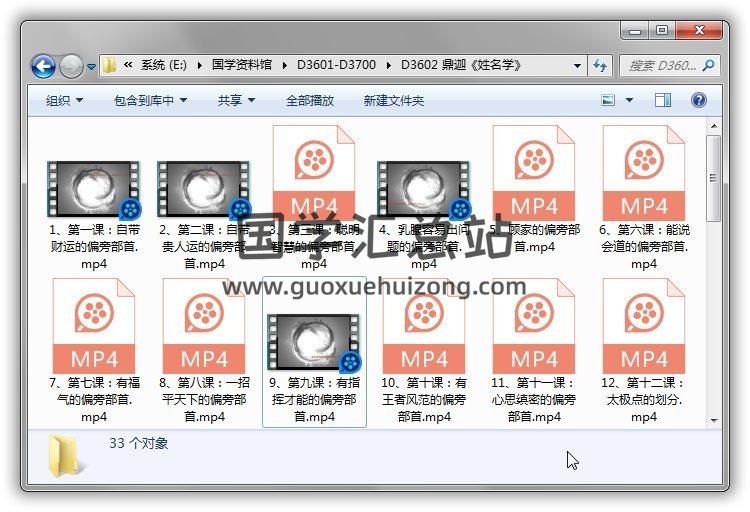Toggle the preview pane icon
Viewport: 750px width, 512px height.
(663, 100)
